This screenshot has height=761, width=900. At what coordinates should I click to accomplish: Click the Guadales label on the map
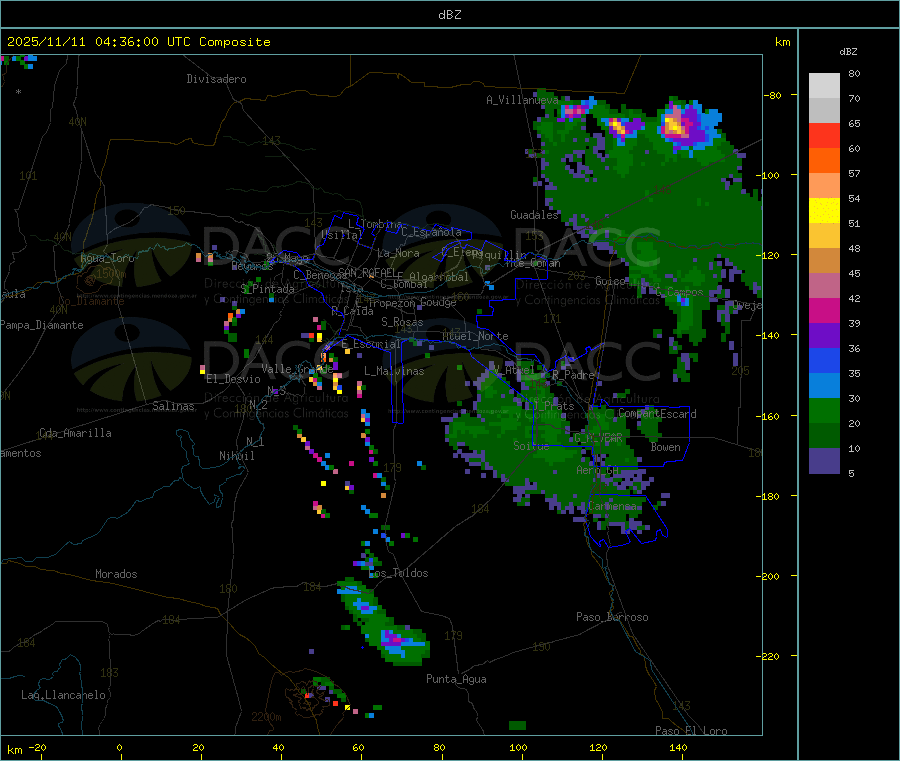[x=534, y=215]
